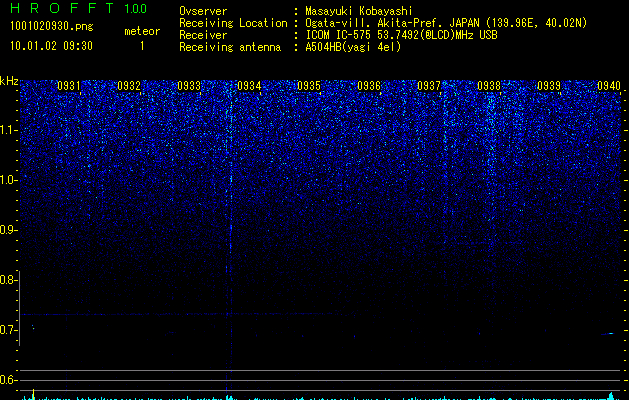Click the Receiver field label
This screenshot has height=400, width=629.
point(203,35)
